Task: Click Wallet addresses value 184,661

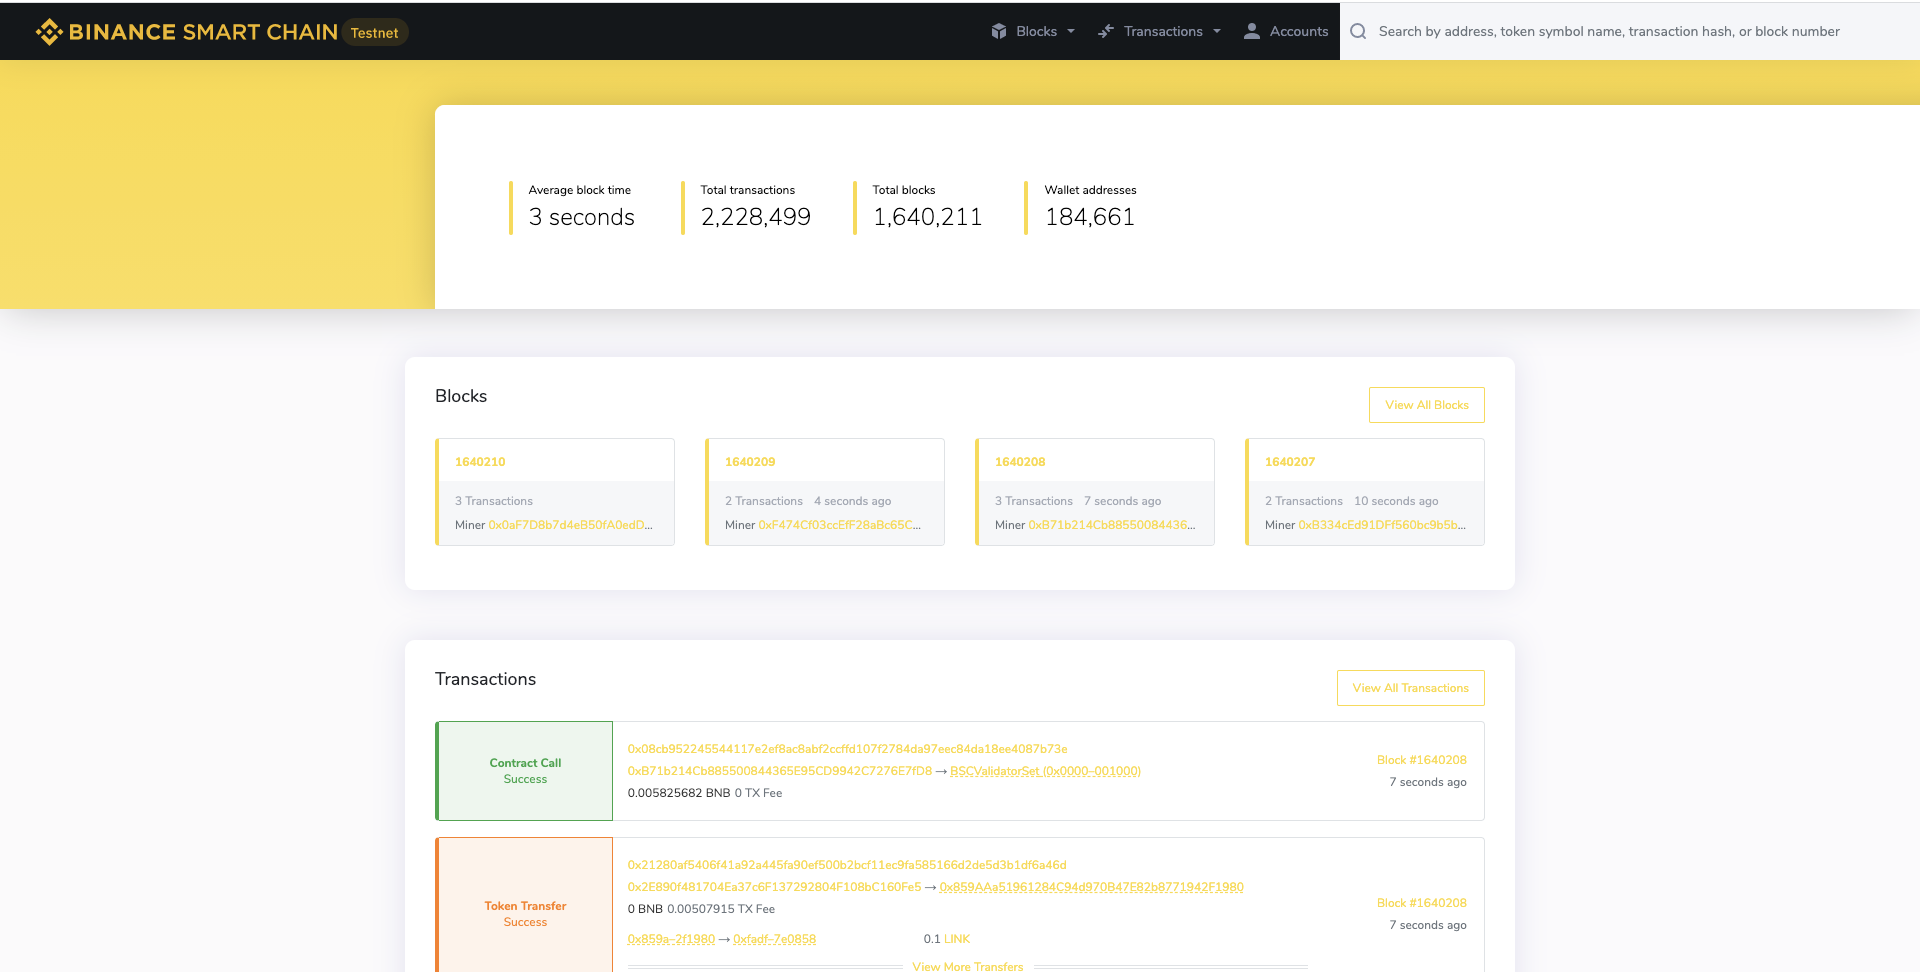Action: point(1089,217)
